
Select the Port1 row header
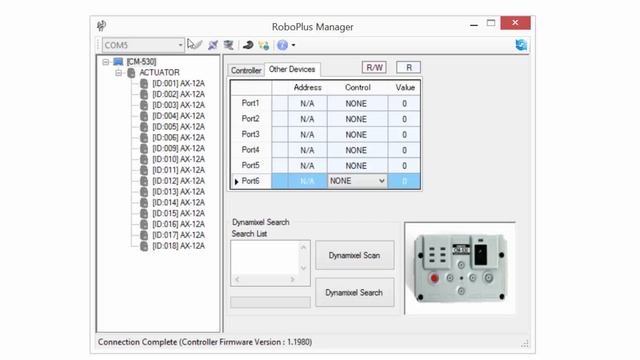[251, 103]
